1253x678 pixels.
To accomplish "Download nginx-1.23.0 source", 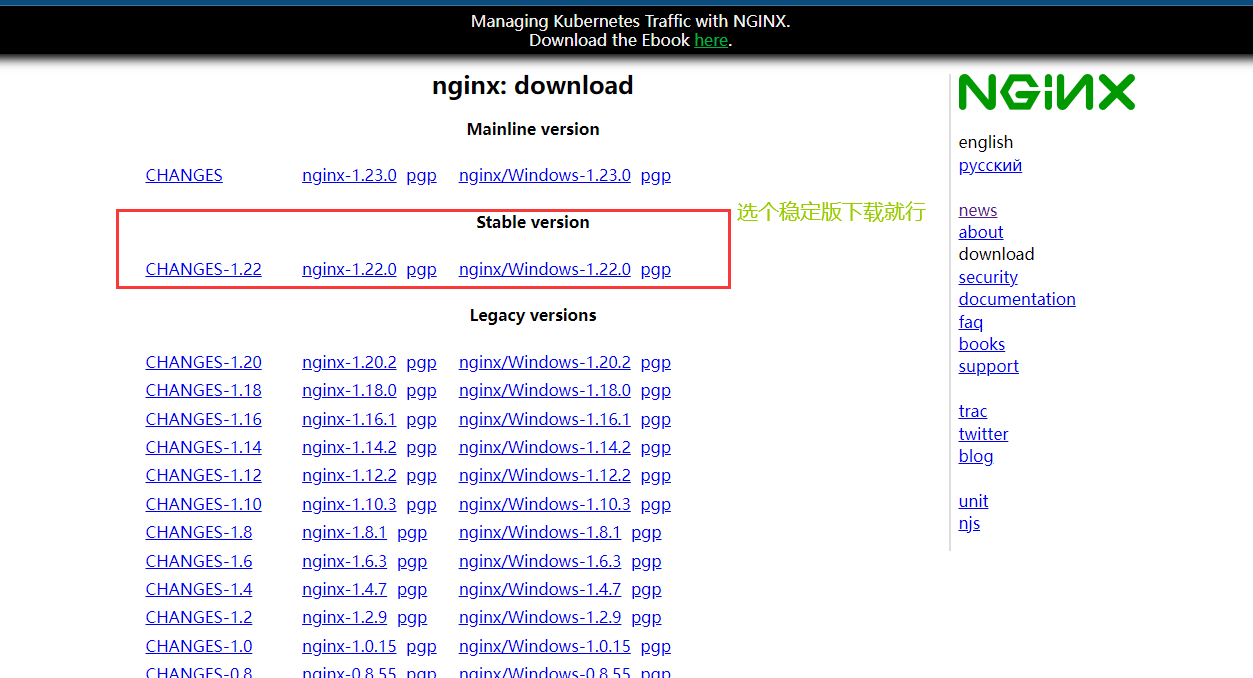I will 349,175.
